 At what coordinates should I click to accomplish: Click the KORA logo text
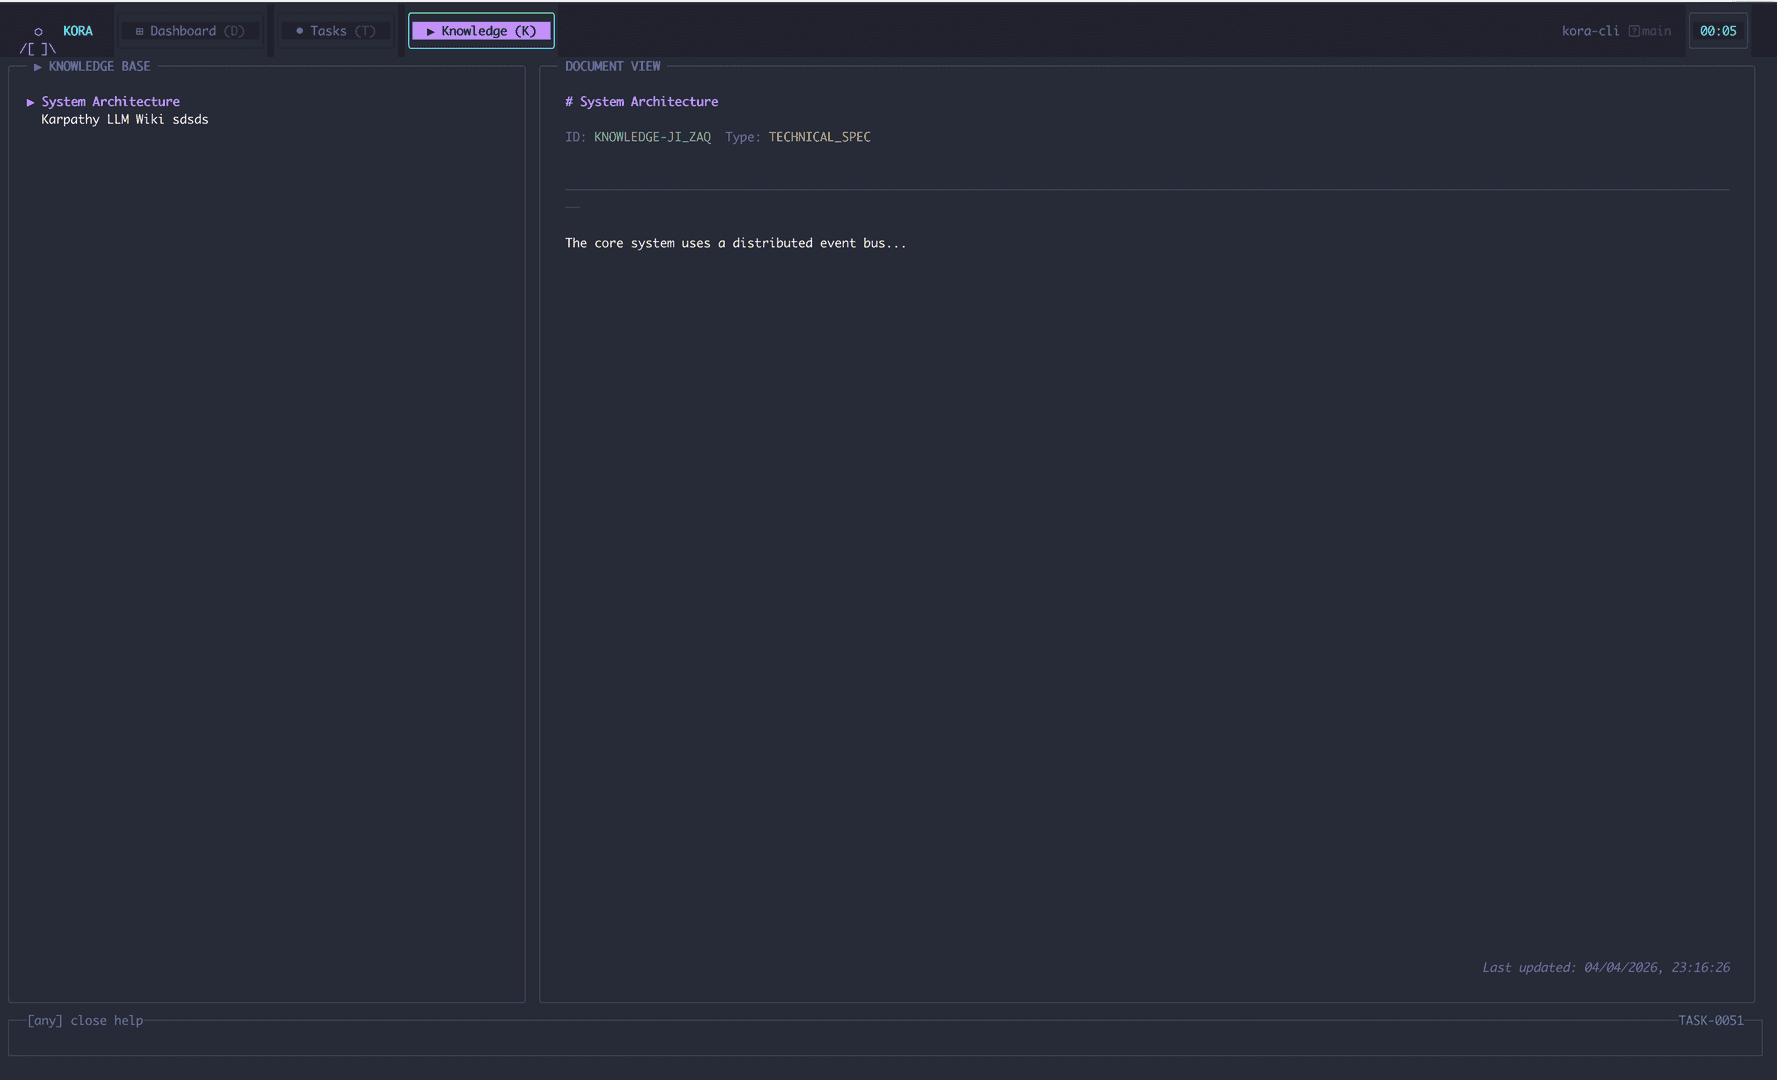[x=78, y=31]
